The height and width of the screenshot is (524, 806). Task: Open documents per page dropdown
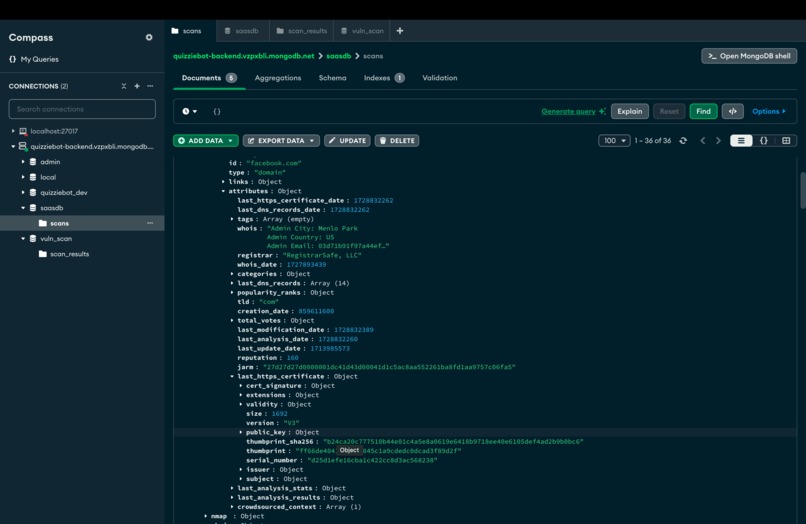coord(614,140)
